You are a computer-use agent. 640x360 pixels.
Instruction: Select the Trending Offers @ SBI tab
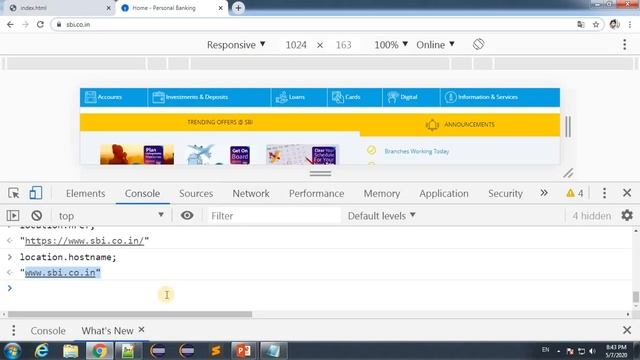click(x=220, y=122)
